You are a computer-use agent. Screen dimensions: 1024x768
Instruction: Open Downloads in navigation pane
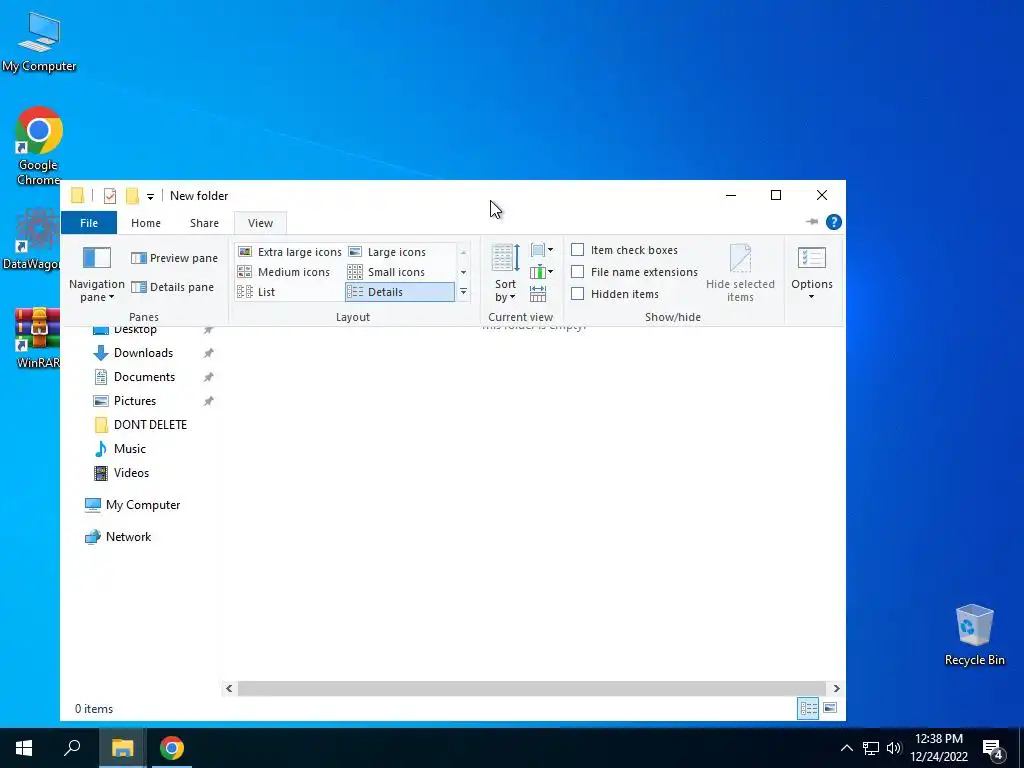pyautogui.click(x=144, y=353)
